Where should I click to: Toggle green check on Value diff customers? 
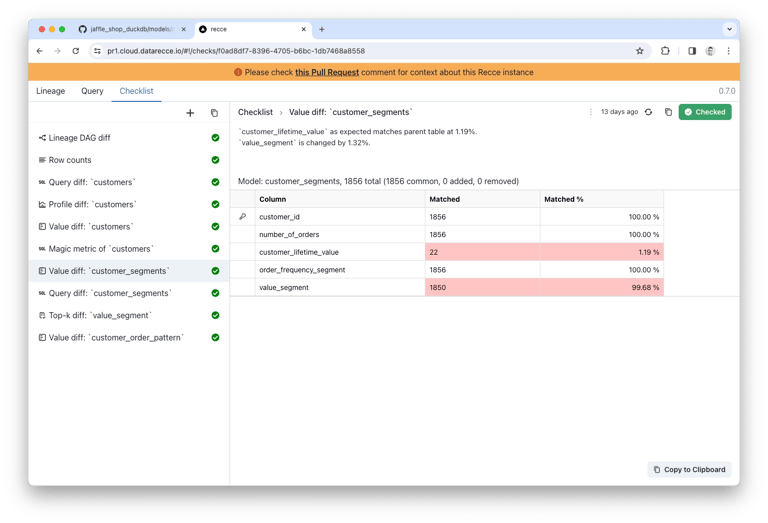click(215, 227)
